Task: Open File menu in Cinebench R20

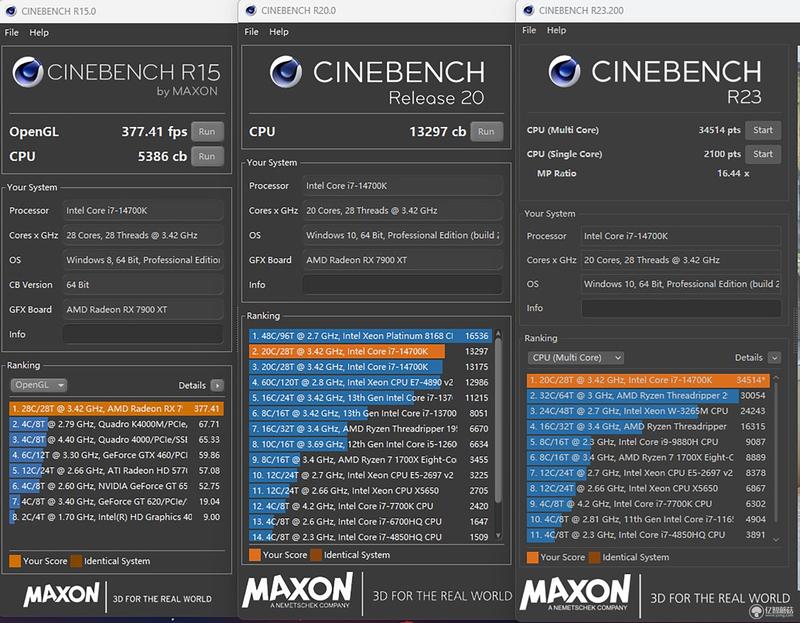Action: pos(252,32)
